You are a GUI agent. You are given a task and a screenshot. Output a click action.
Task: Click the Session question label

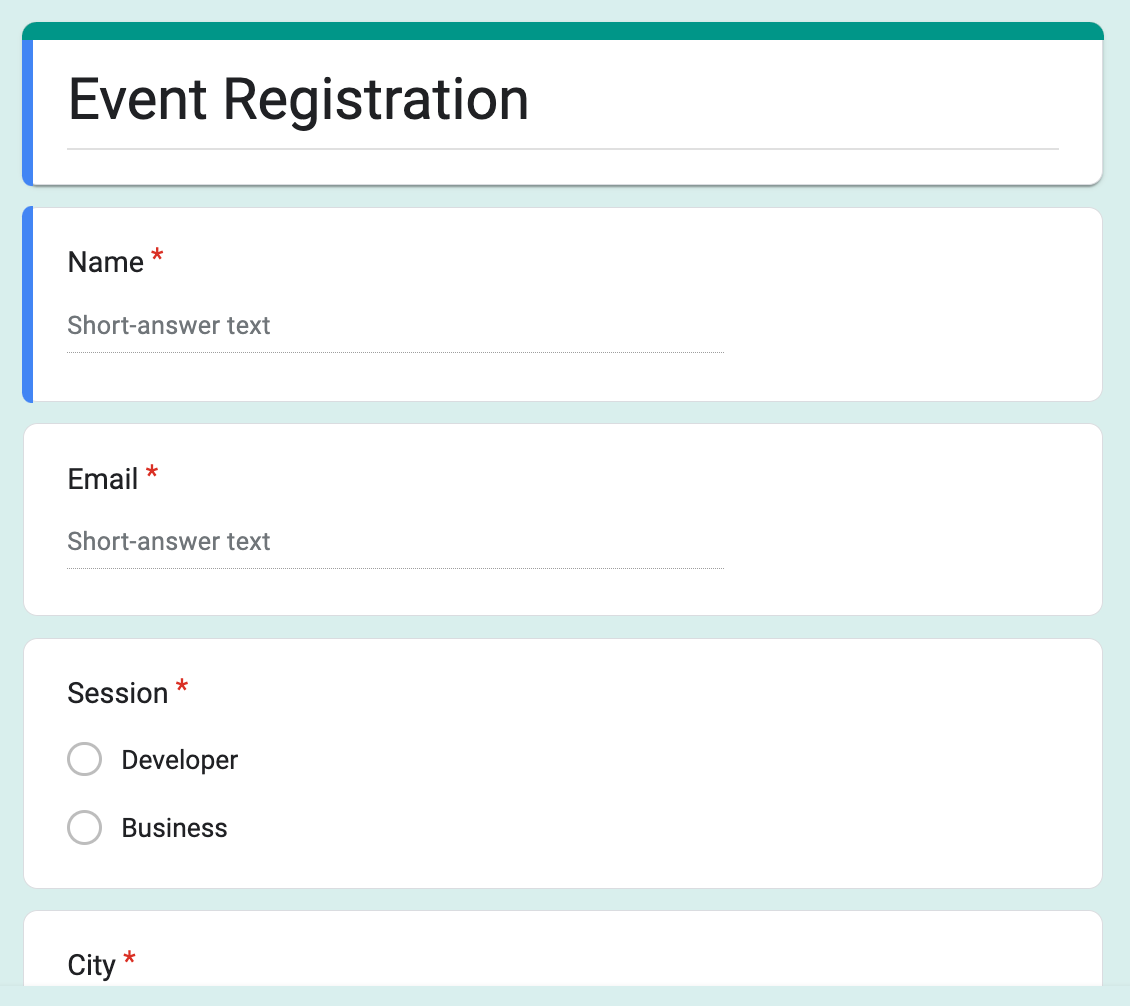pos(117,692)
